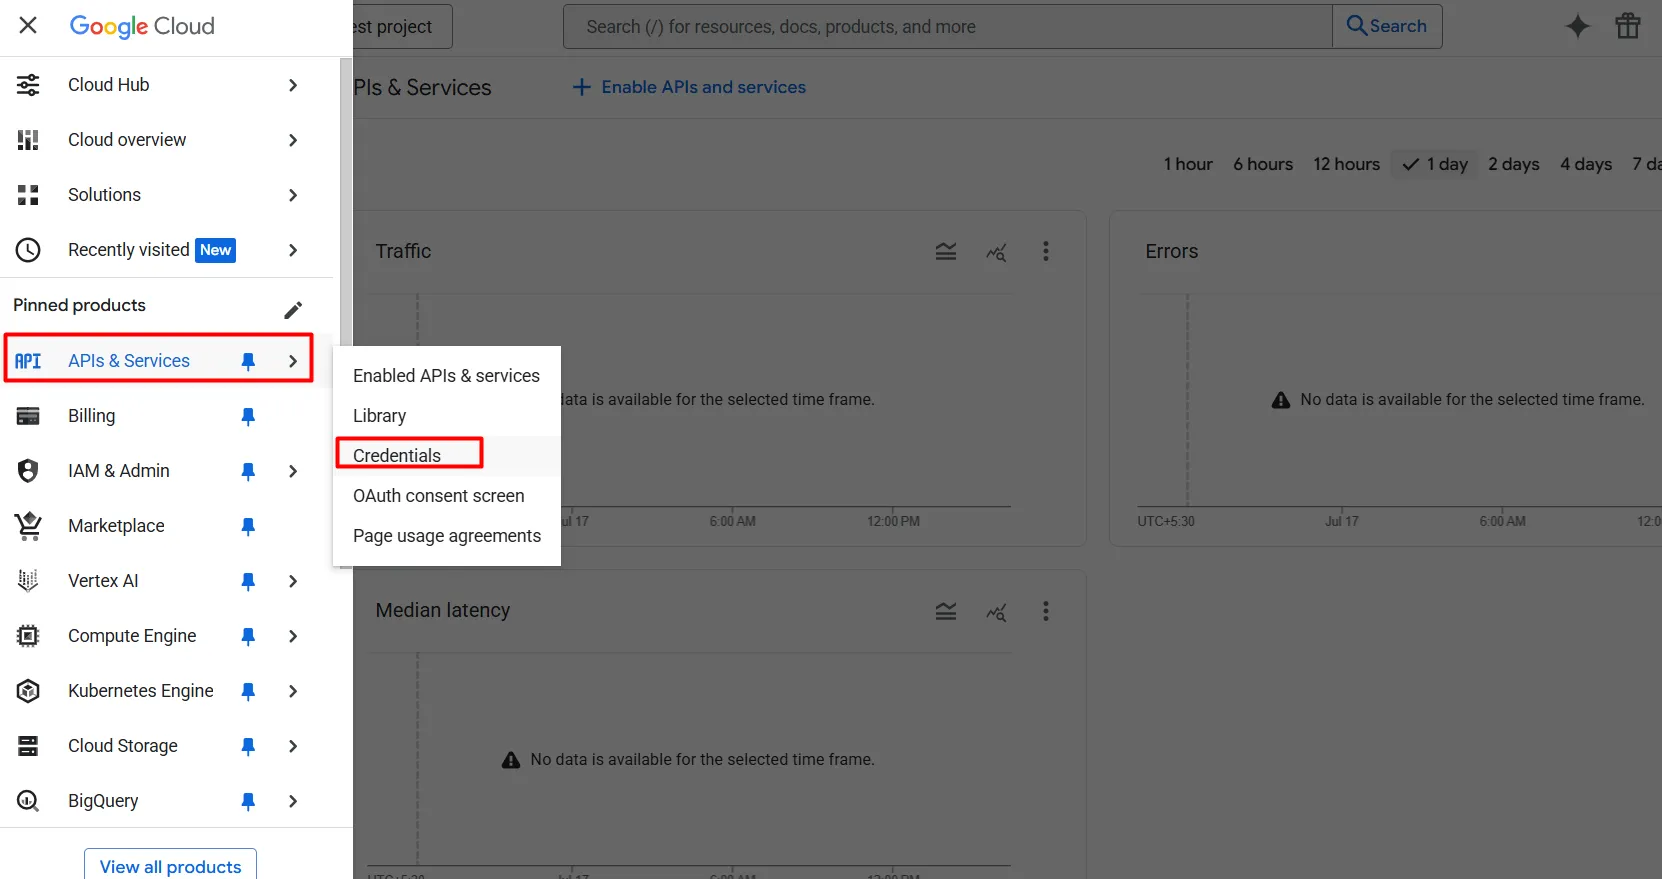Click the API icon beside APIs & Services
Viewport: 1662px width, 879px height.
tap(28, 361)
